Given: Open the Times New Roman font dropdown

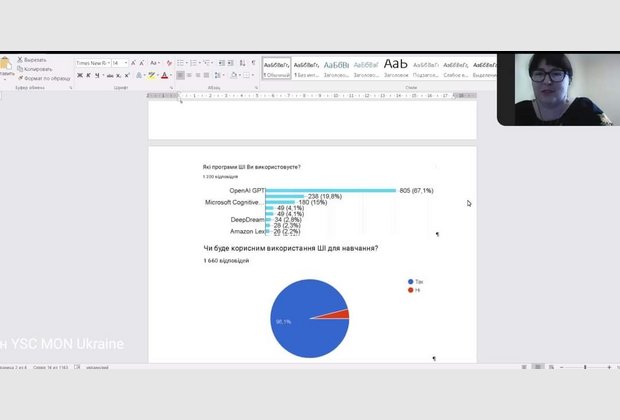Looking at the screenshot, I should tap(92, 62).
